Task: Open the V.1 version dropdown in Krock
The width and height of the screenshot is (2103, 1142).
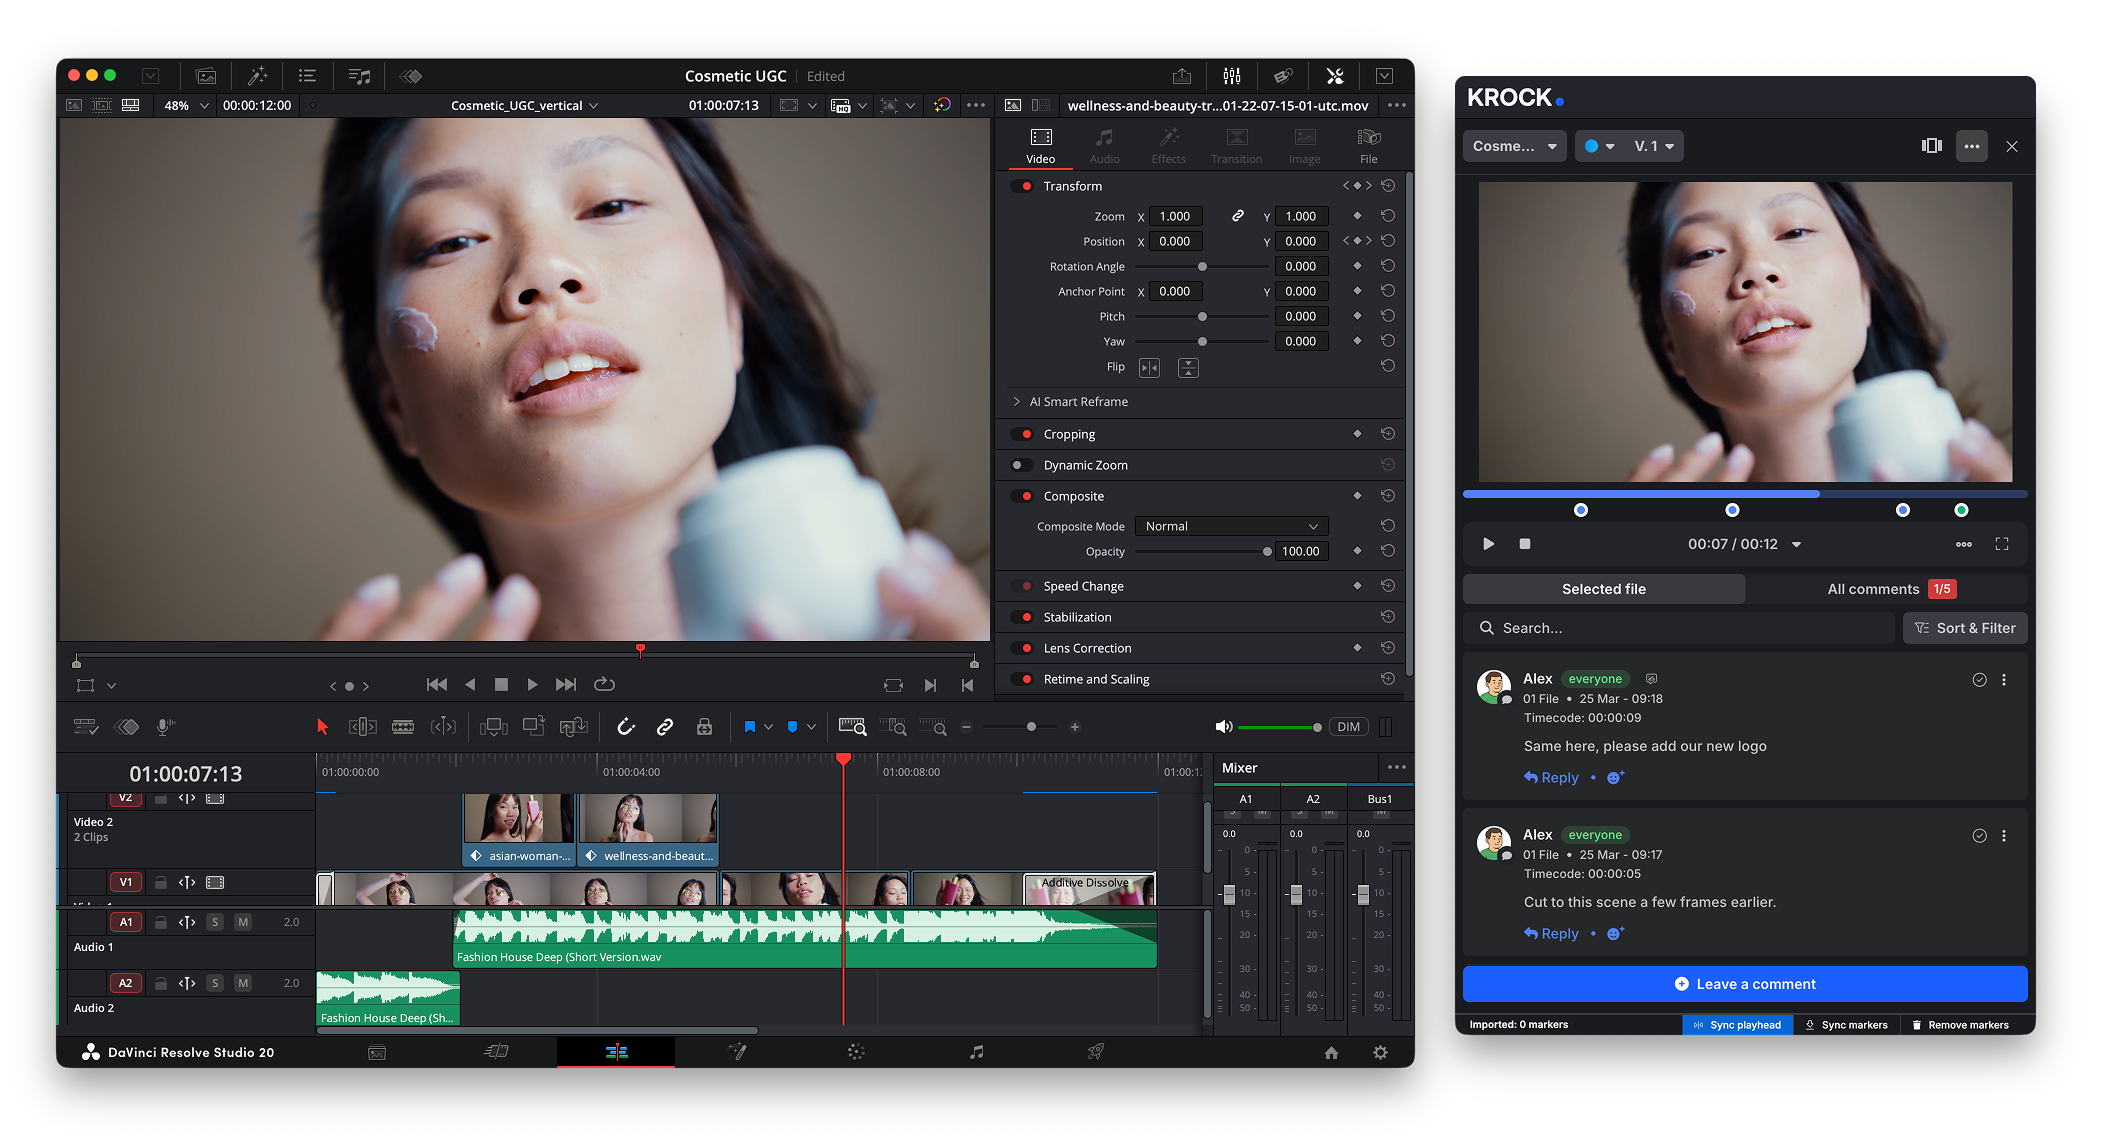Action: pos(1654,146)
